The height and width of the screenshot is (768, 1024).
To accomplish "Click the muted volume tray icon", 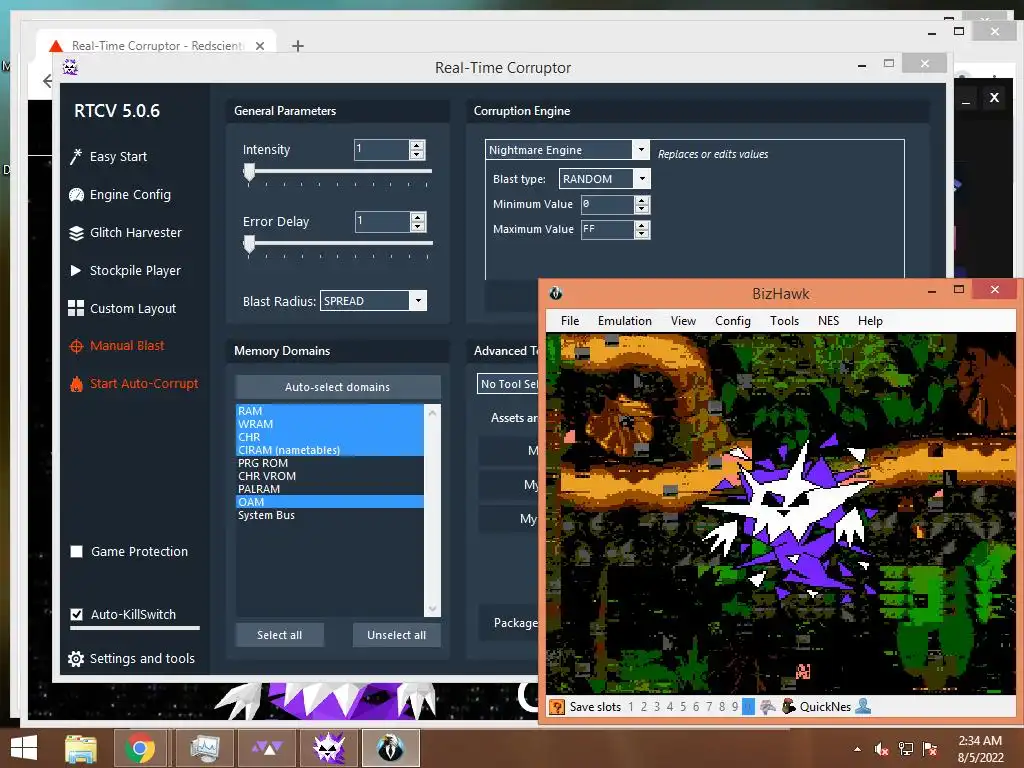I will click(x=882, y=749).
